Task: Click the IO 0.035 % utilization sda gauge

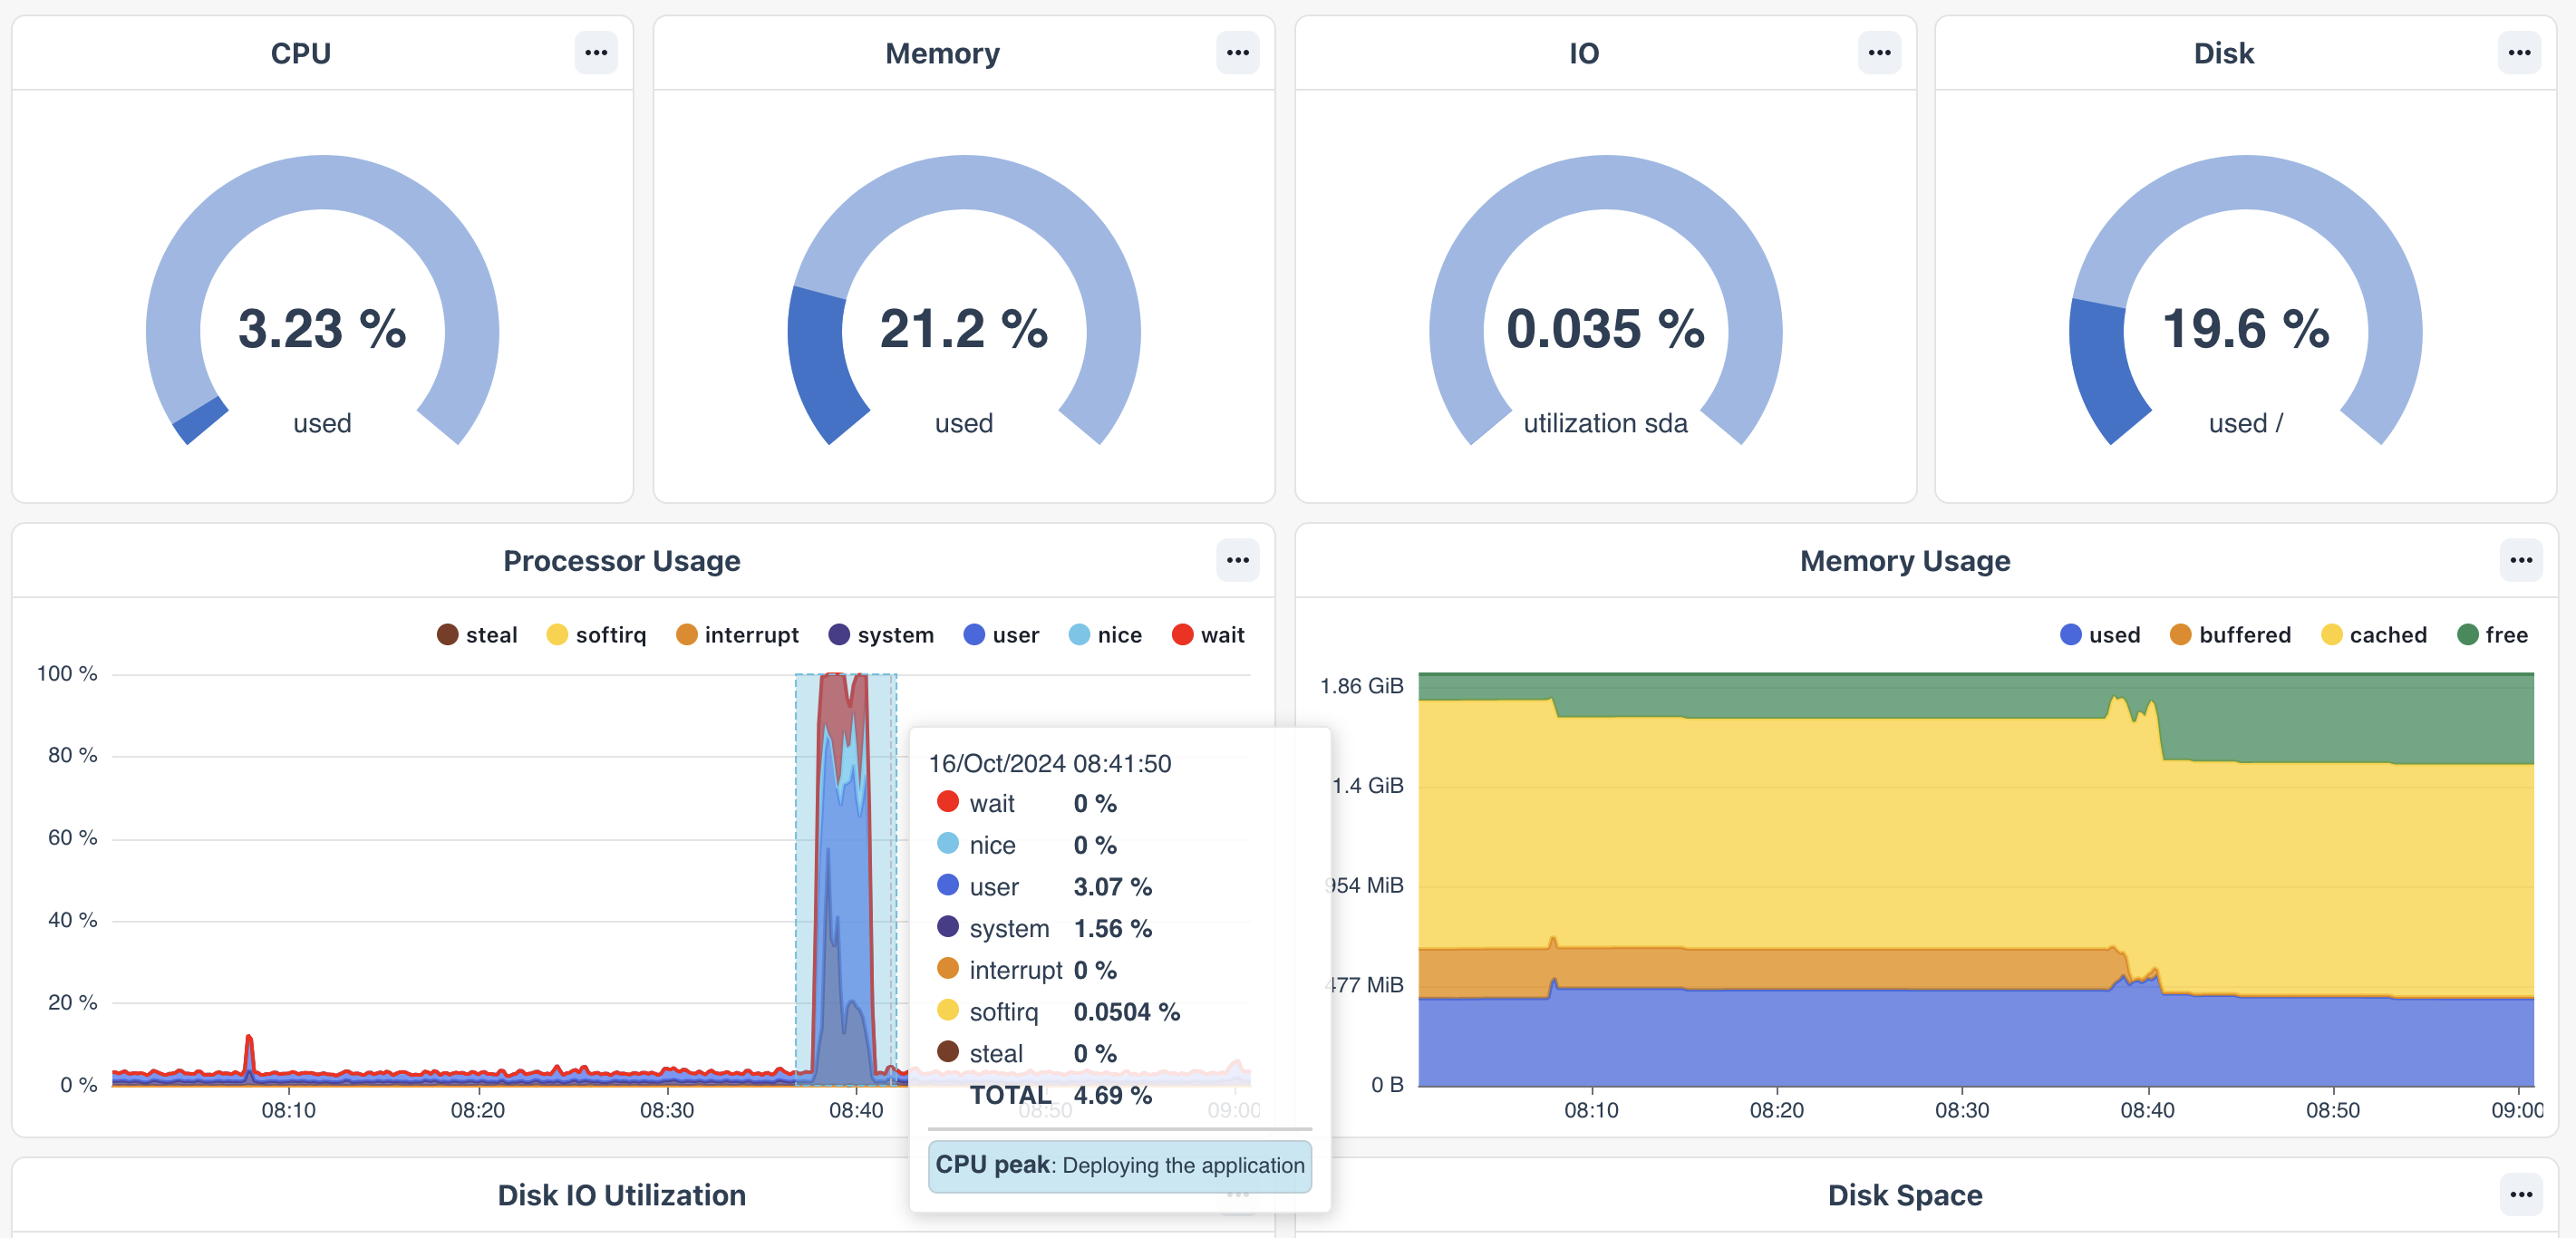Action: click(x=1605, y=300)
